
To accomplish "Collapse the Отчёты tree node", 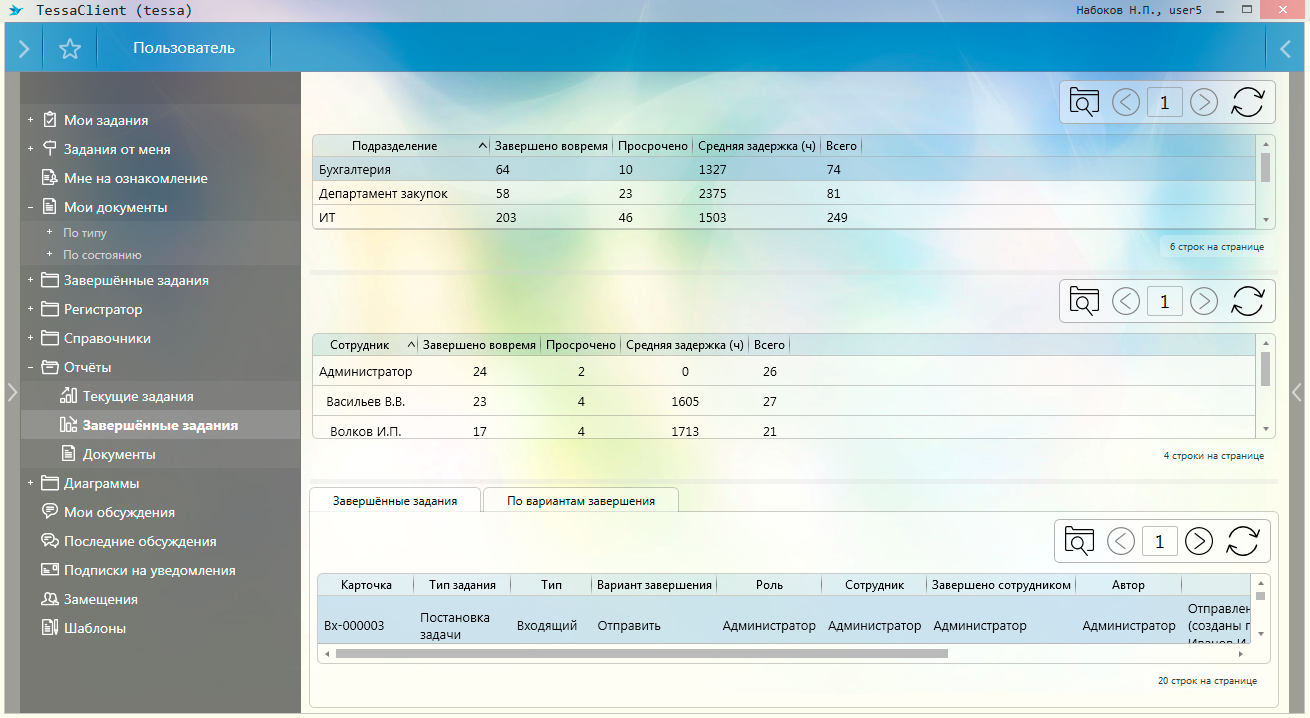I will (x=31, y=367).
